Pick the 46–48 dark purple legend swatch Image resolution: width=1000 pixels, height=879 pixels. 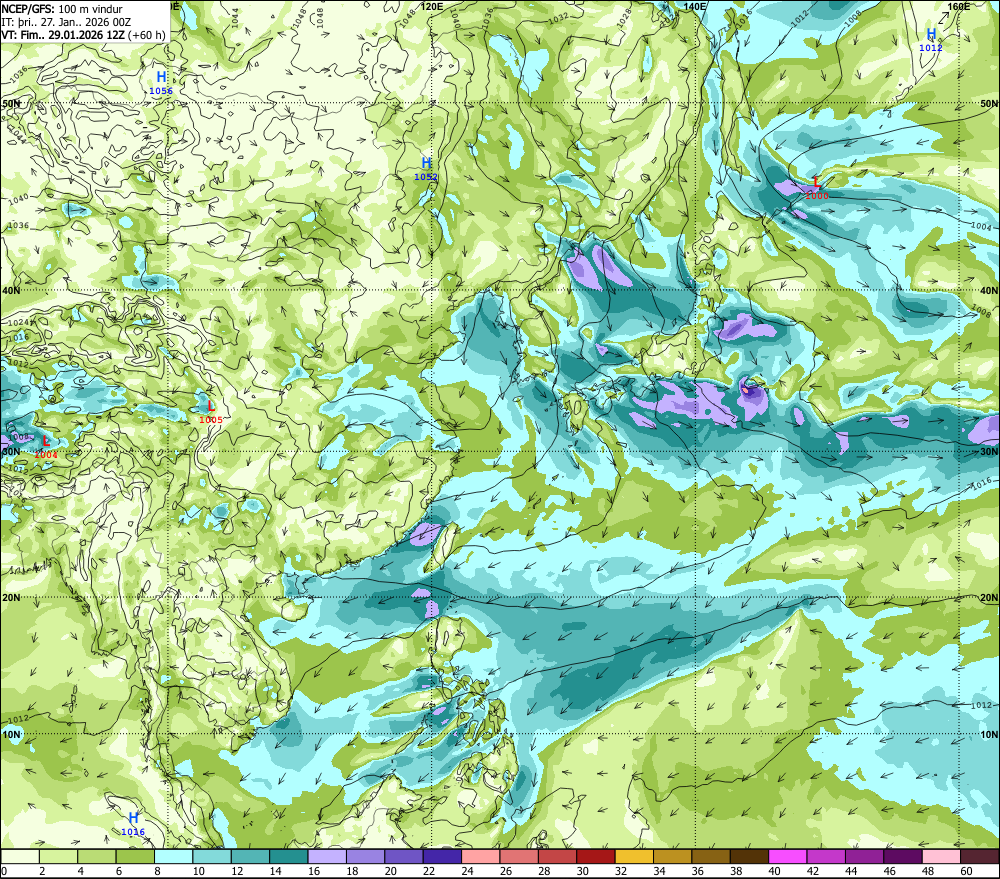[903, 856]
